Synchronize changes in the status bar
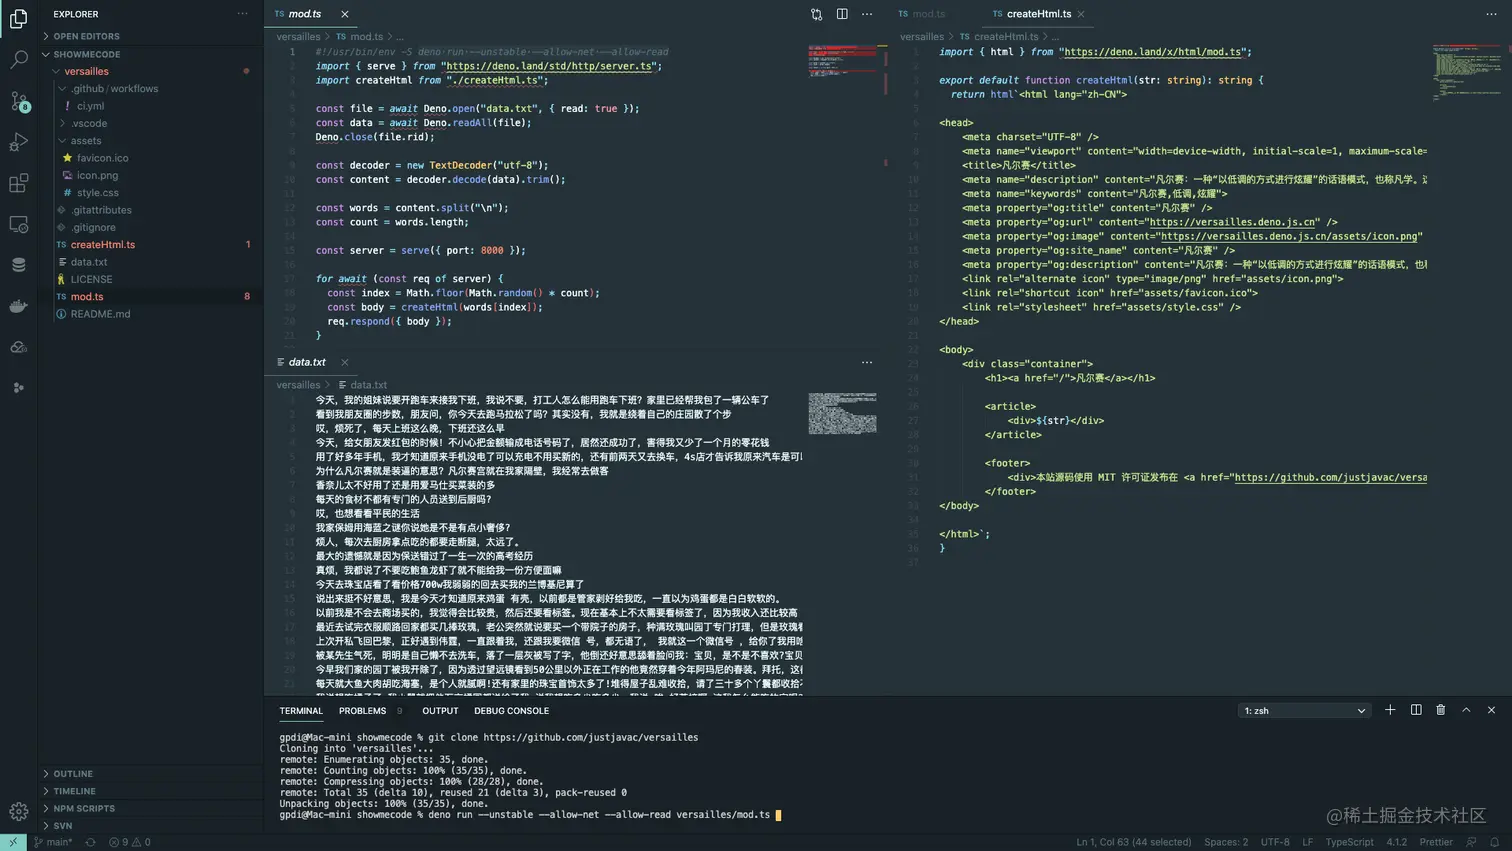 [90, 842]
